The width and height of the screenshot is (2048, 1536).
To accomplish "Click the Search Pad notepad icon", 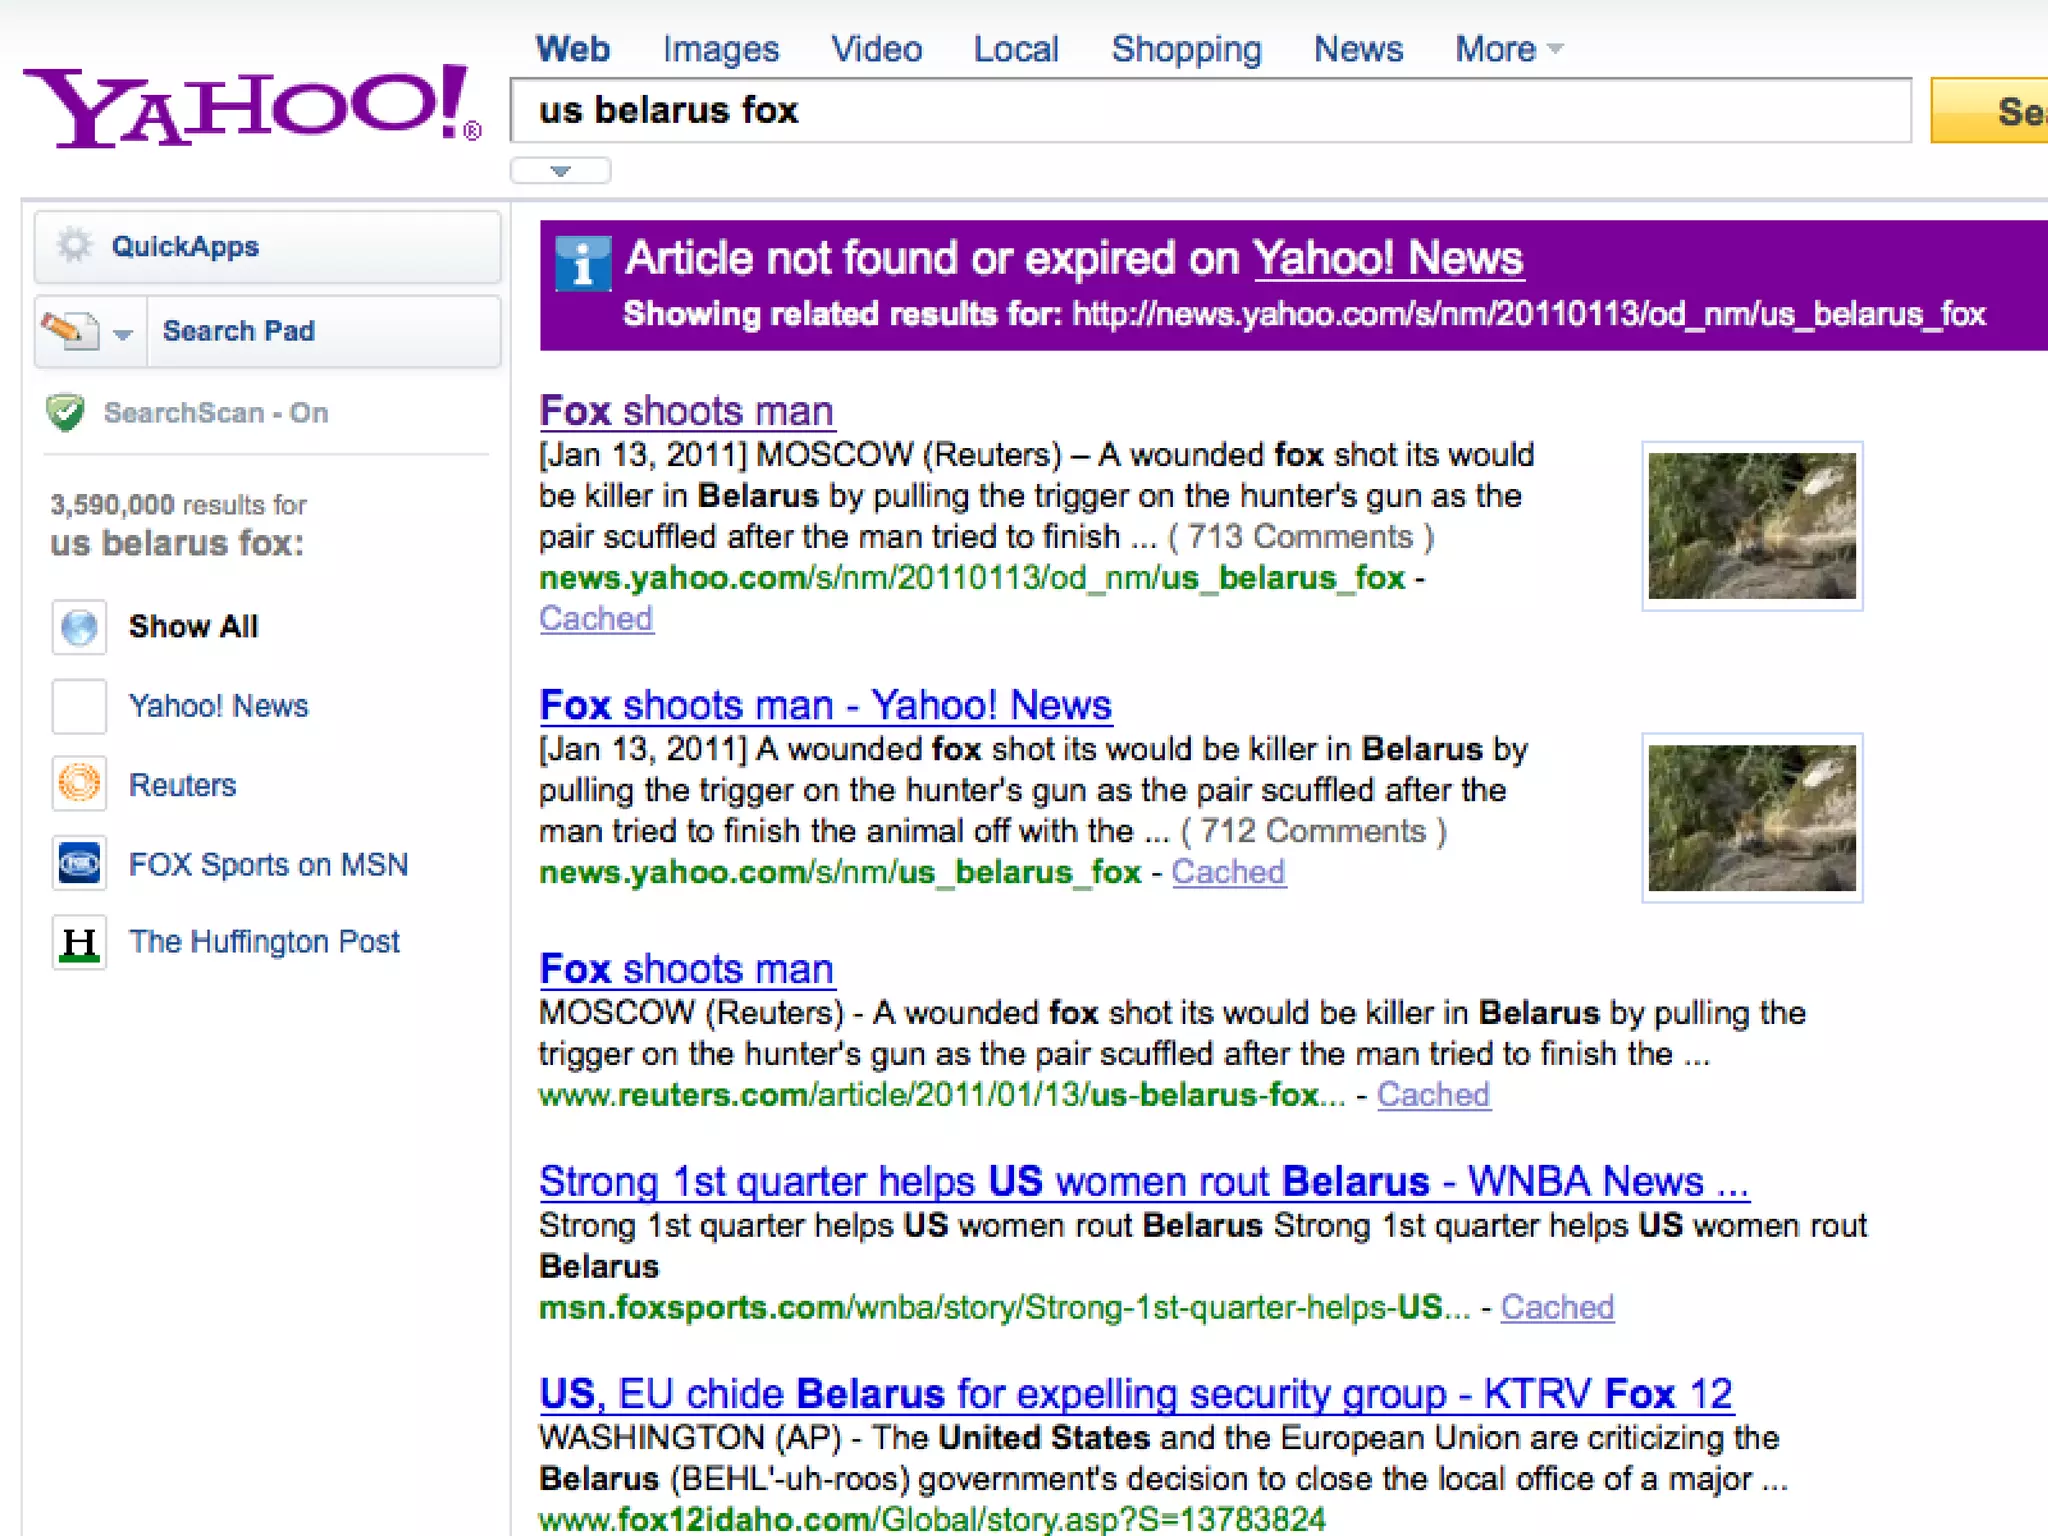I will (x=69, y=330).
